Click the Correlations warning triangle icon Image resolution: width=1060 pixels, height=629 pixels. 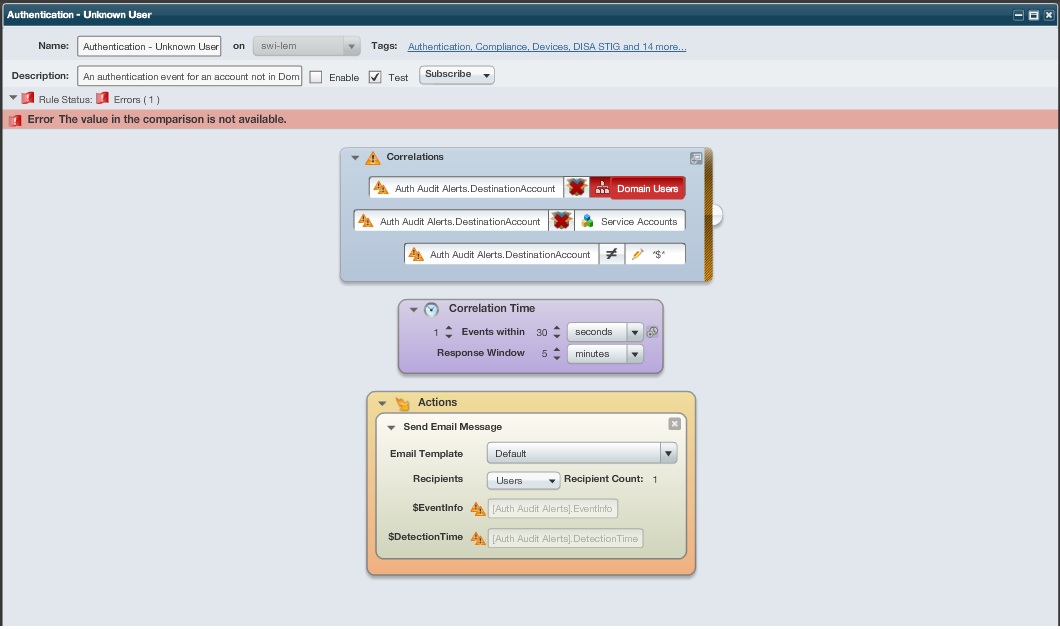372,158
